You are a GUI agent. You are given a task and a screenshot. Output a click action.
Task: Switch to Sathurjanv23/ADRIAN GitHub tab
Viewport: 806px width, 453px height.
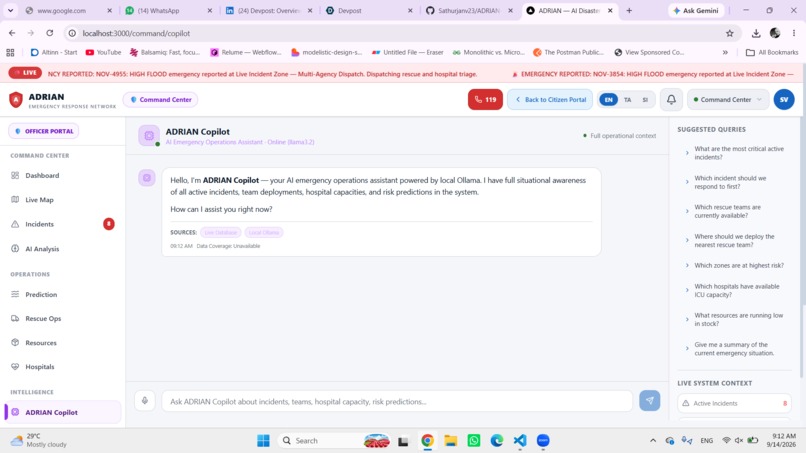469,10
